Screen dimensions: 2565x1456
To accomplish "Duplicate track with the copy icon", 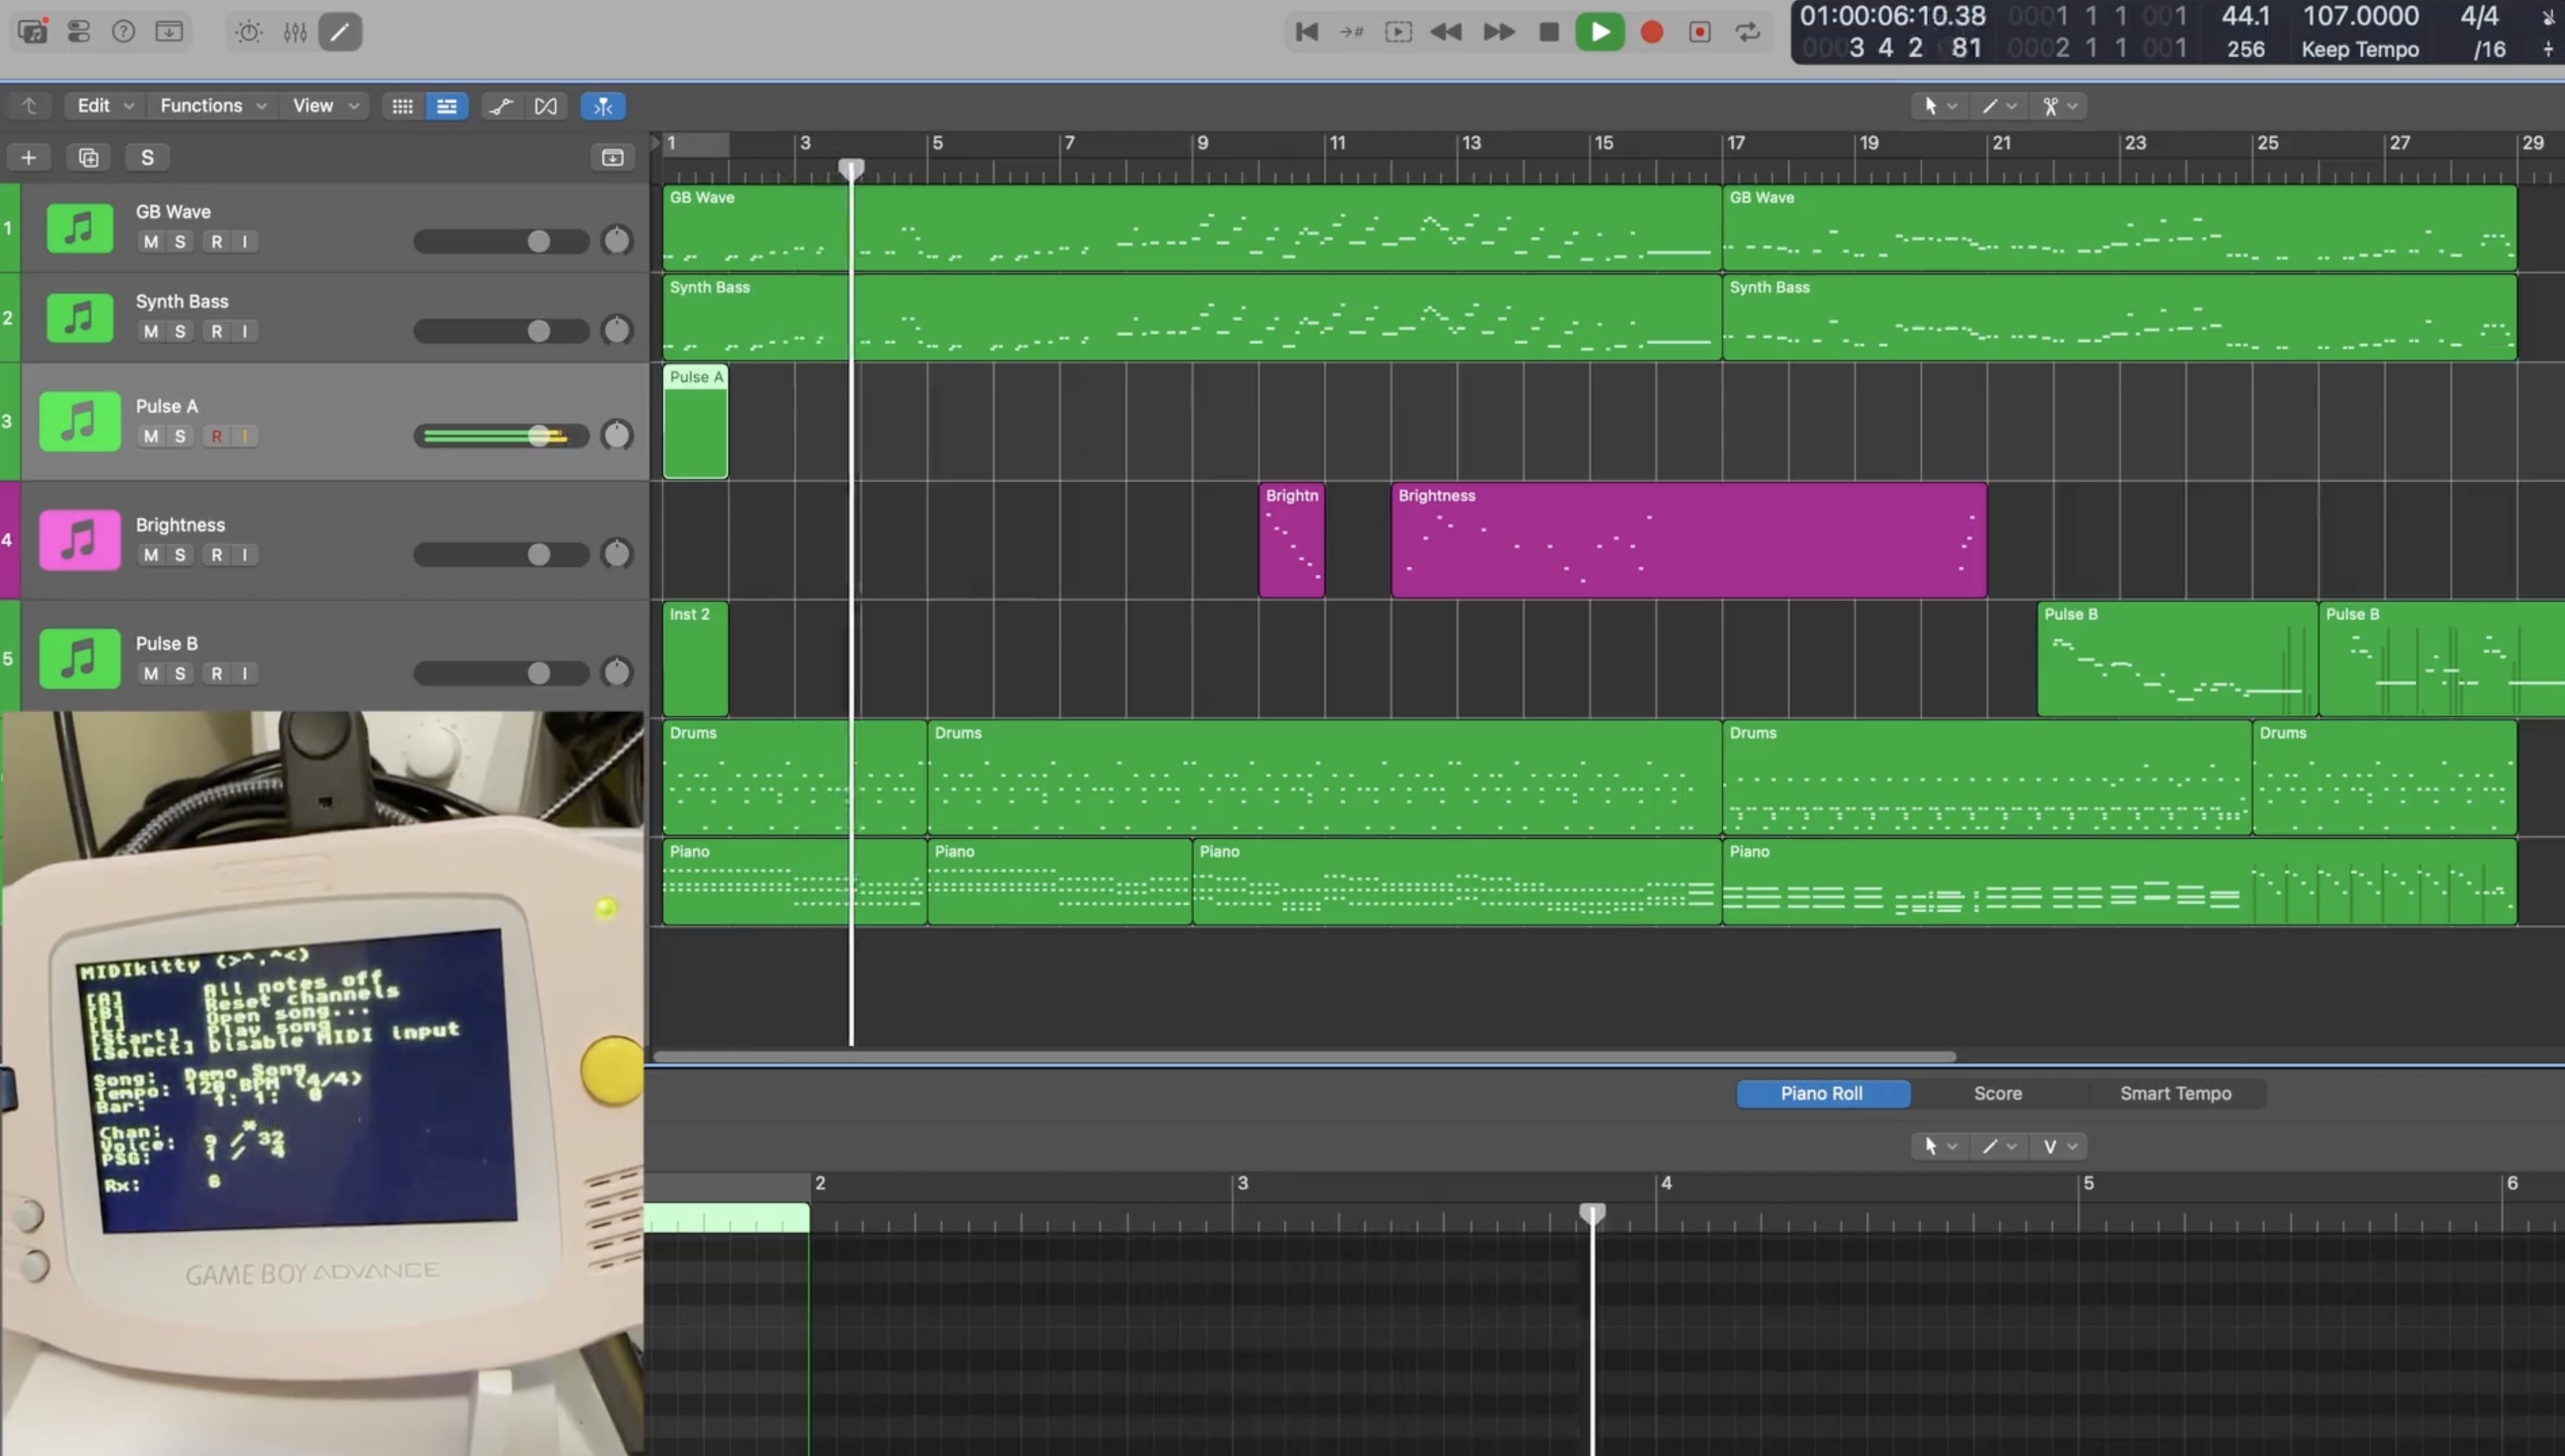I will pyautogui.click(x=88, y=157).
